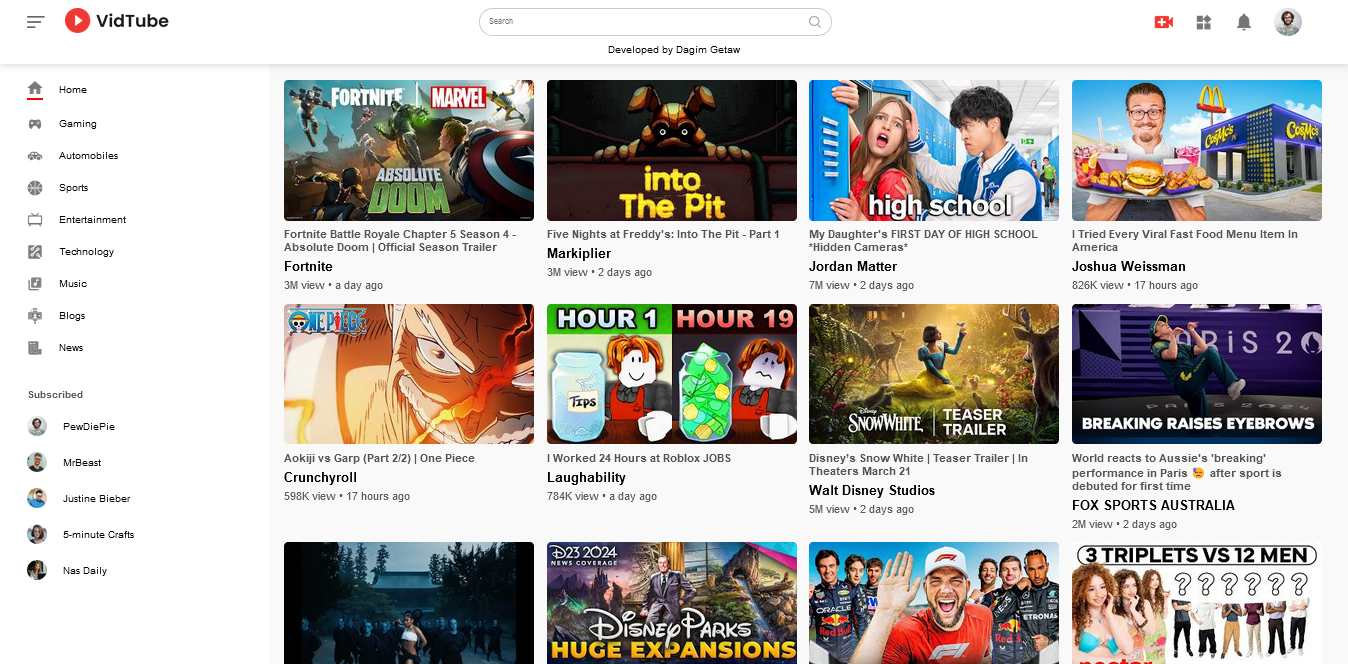Click PewDiePie's avatar image

point(37,426)
